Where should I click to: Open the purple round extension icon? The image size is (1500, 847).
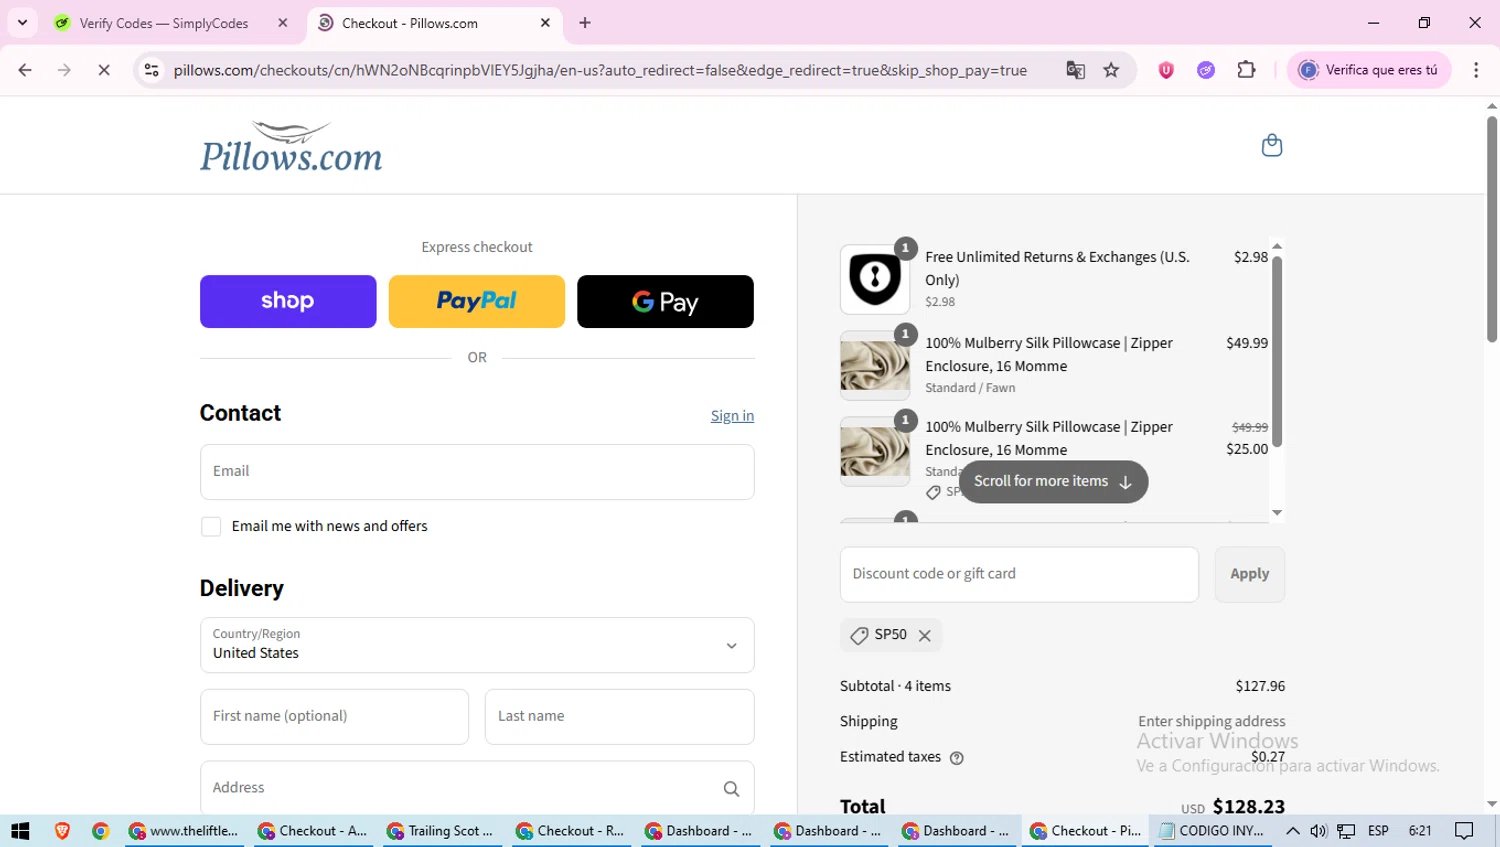click(x=1206, y=70)
